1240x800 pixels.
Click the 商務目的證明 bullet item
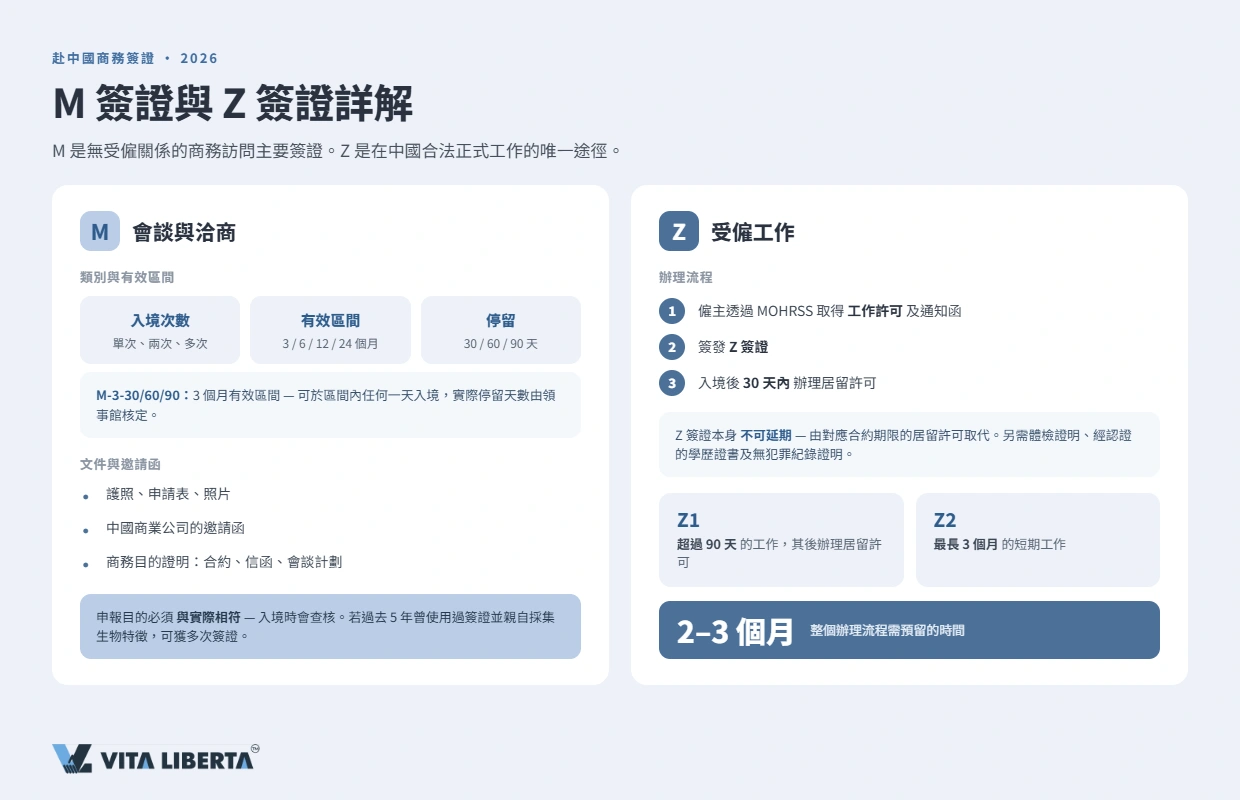tap(224, 562)
